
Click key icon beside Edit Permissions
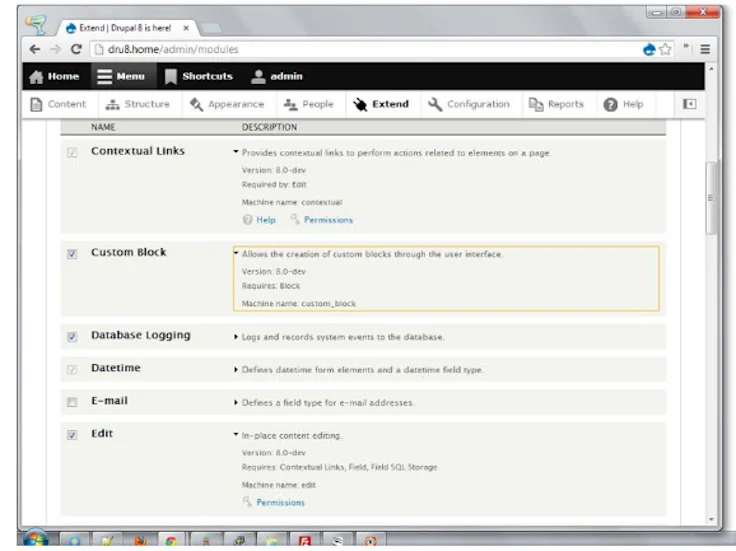(247, 502)
